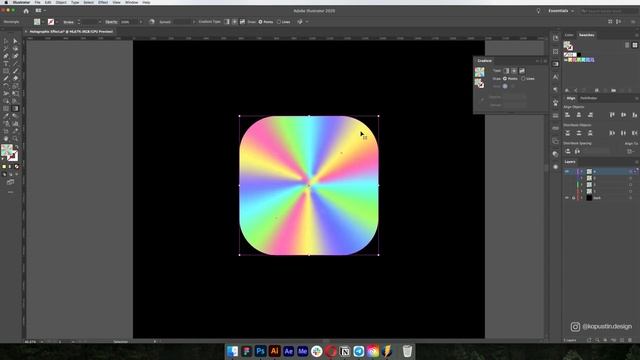The height and width of the screenshot is (360, 640).
Task: Click the Stroke label link
Action: (69, 22)
